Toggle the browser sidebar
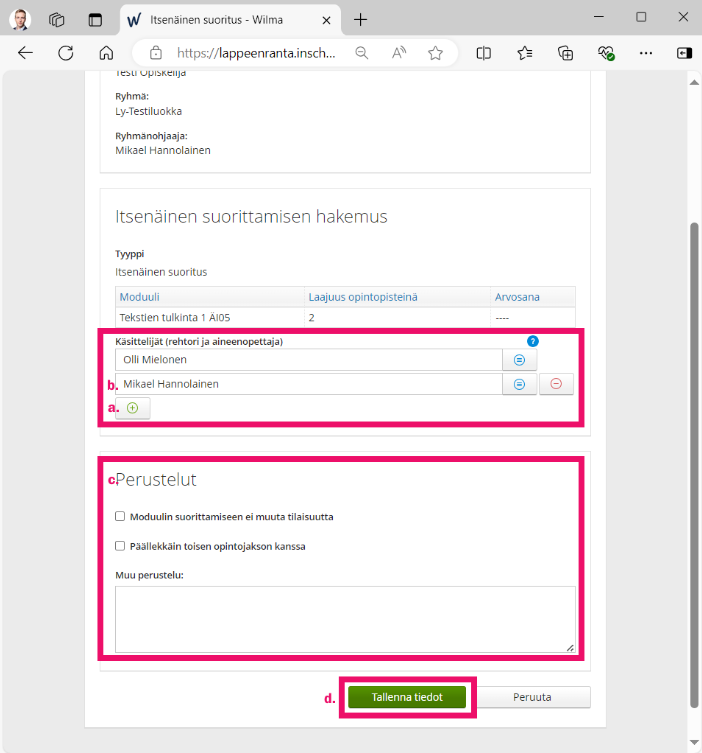Screen dimensions: 702x753 pyautogui.click(x=684, y=53)
